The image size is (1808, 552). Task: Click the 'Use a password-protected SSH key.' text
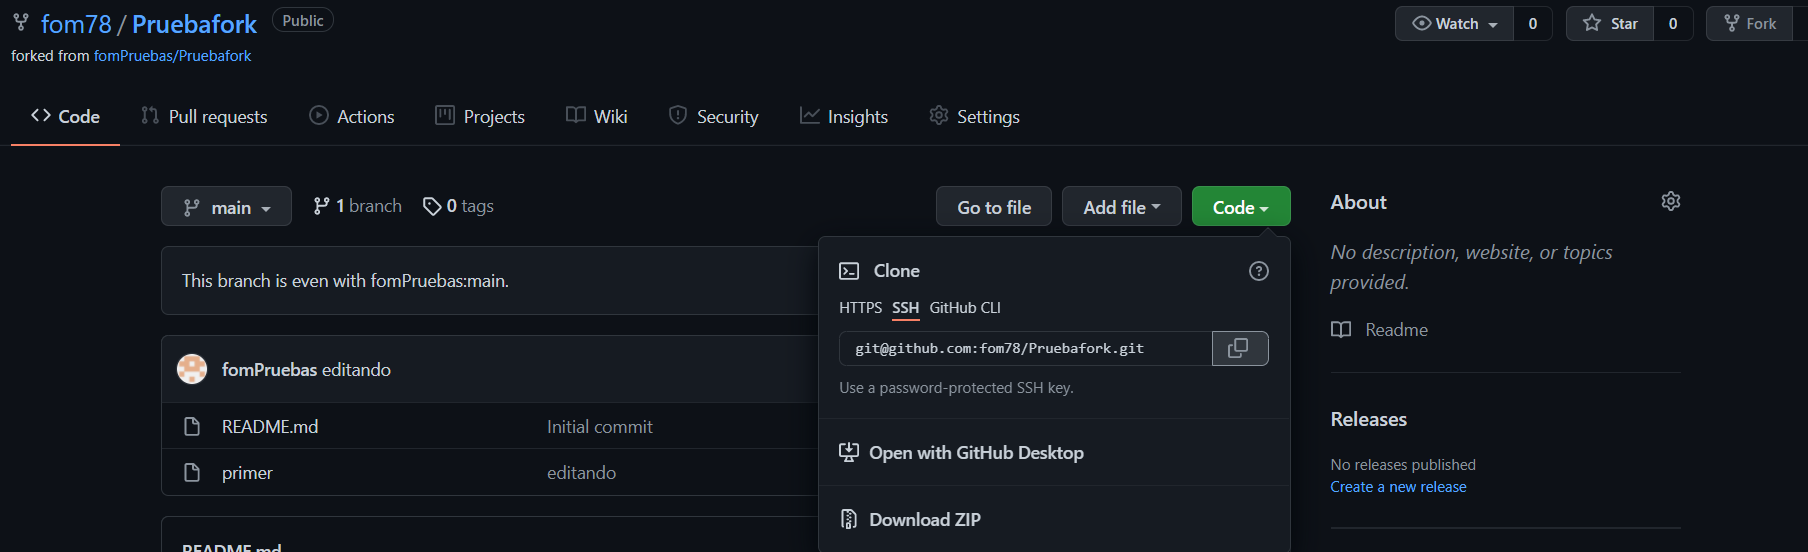click(x=956, y=388)
